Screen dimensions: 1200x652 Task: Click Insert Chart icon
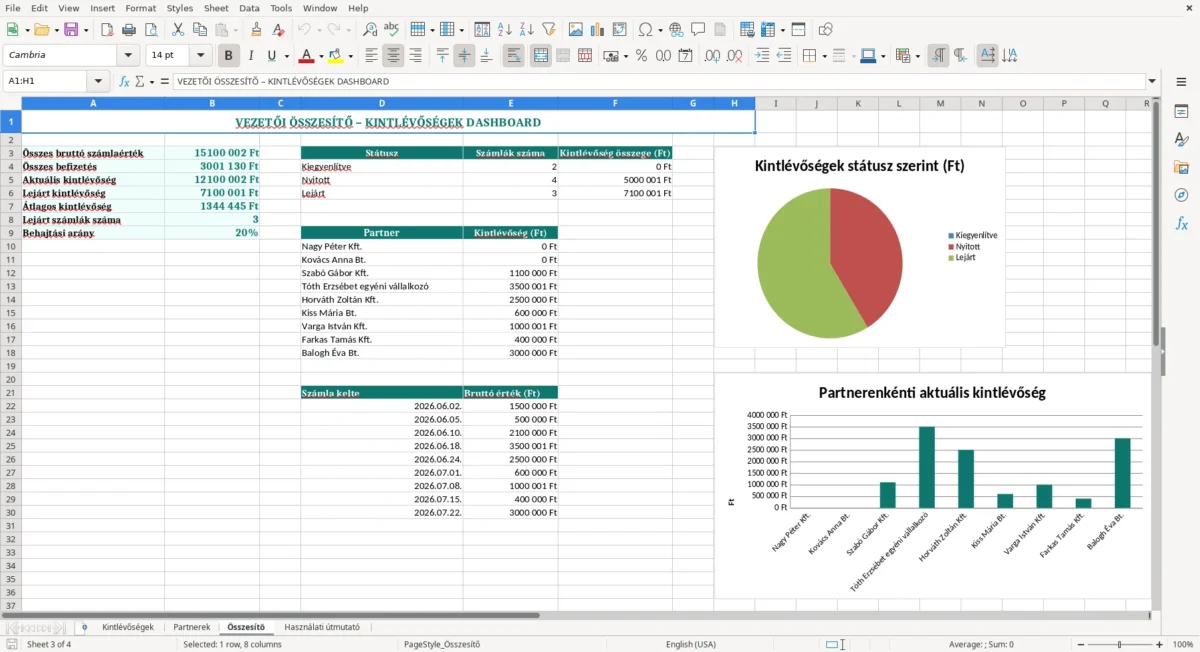tap(598, 29)
